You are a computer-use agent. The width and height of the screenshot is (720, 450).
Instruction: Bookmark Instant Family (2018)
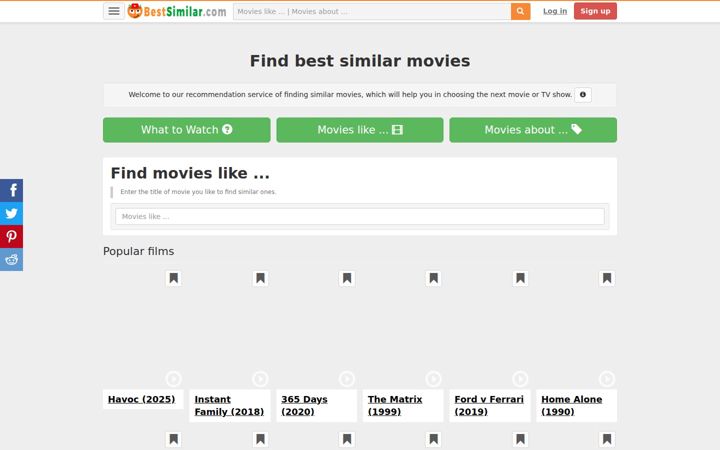(260, 278)
